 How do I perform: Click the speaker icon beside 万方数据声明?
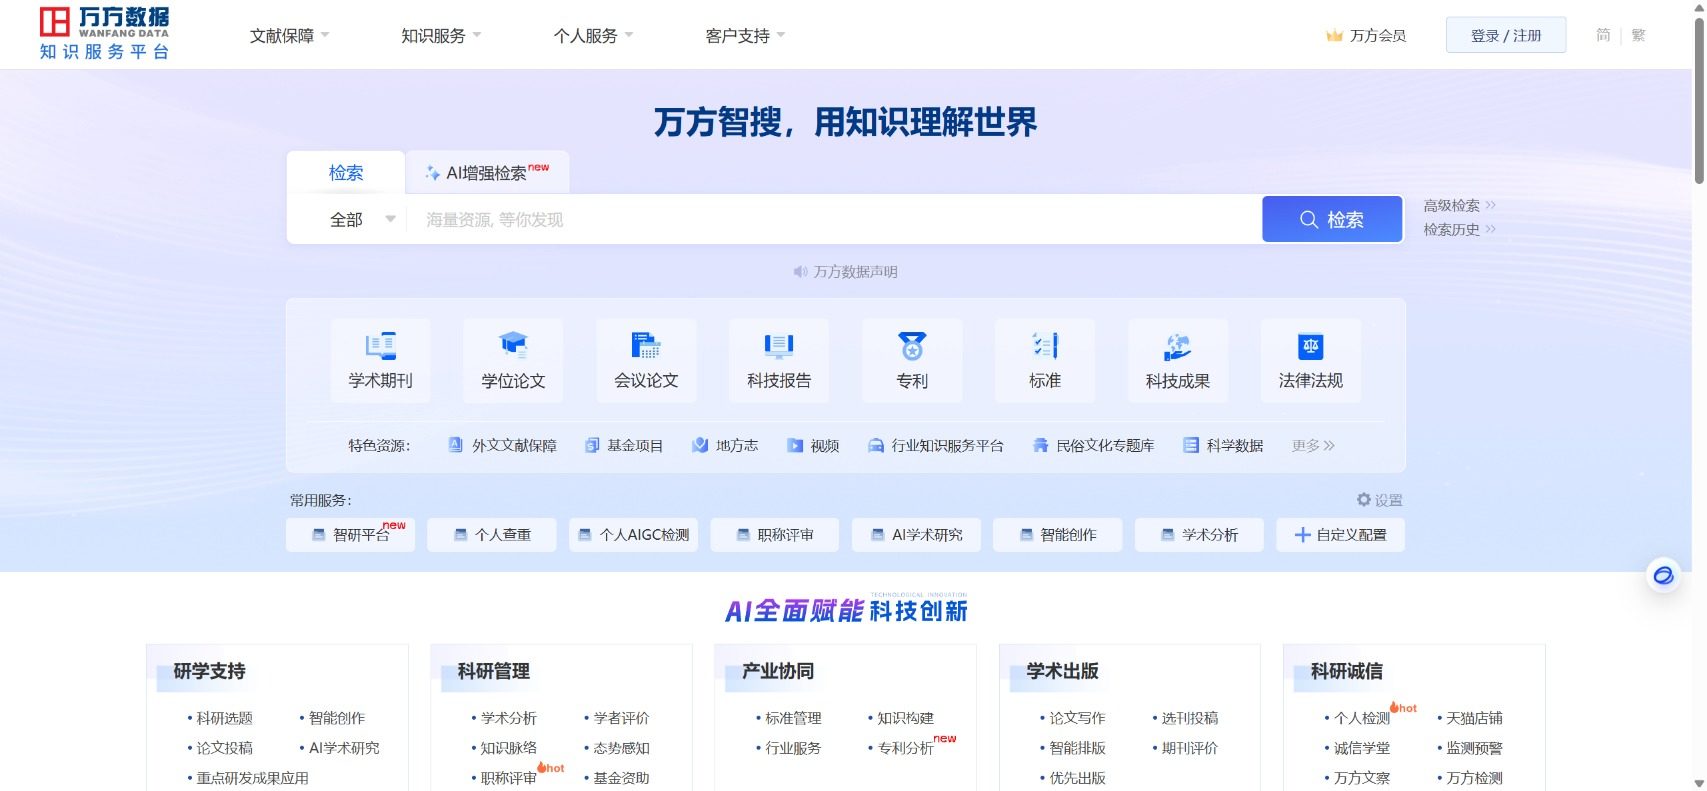[x=800, y=272]
